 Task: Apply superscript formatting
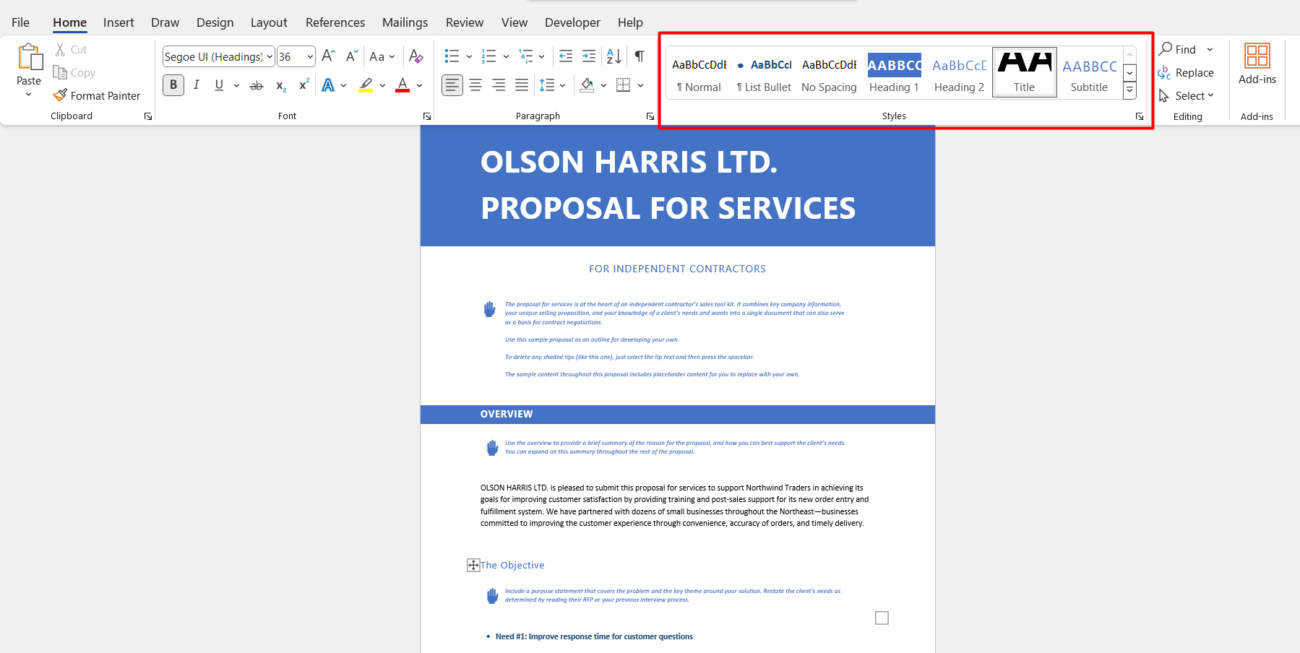point(303,85)
